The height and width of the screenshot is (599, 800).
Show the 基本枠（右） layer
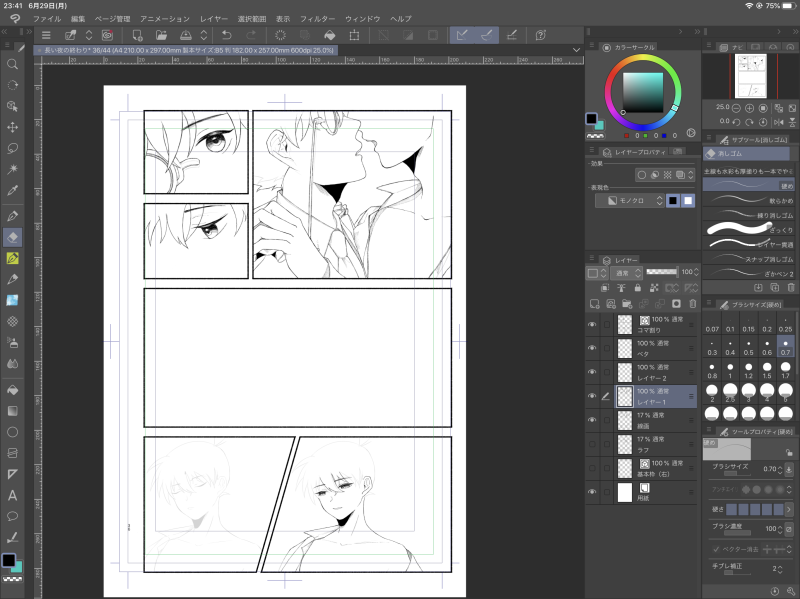point(592,468)
